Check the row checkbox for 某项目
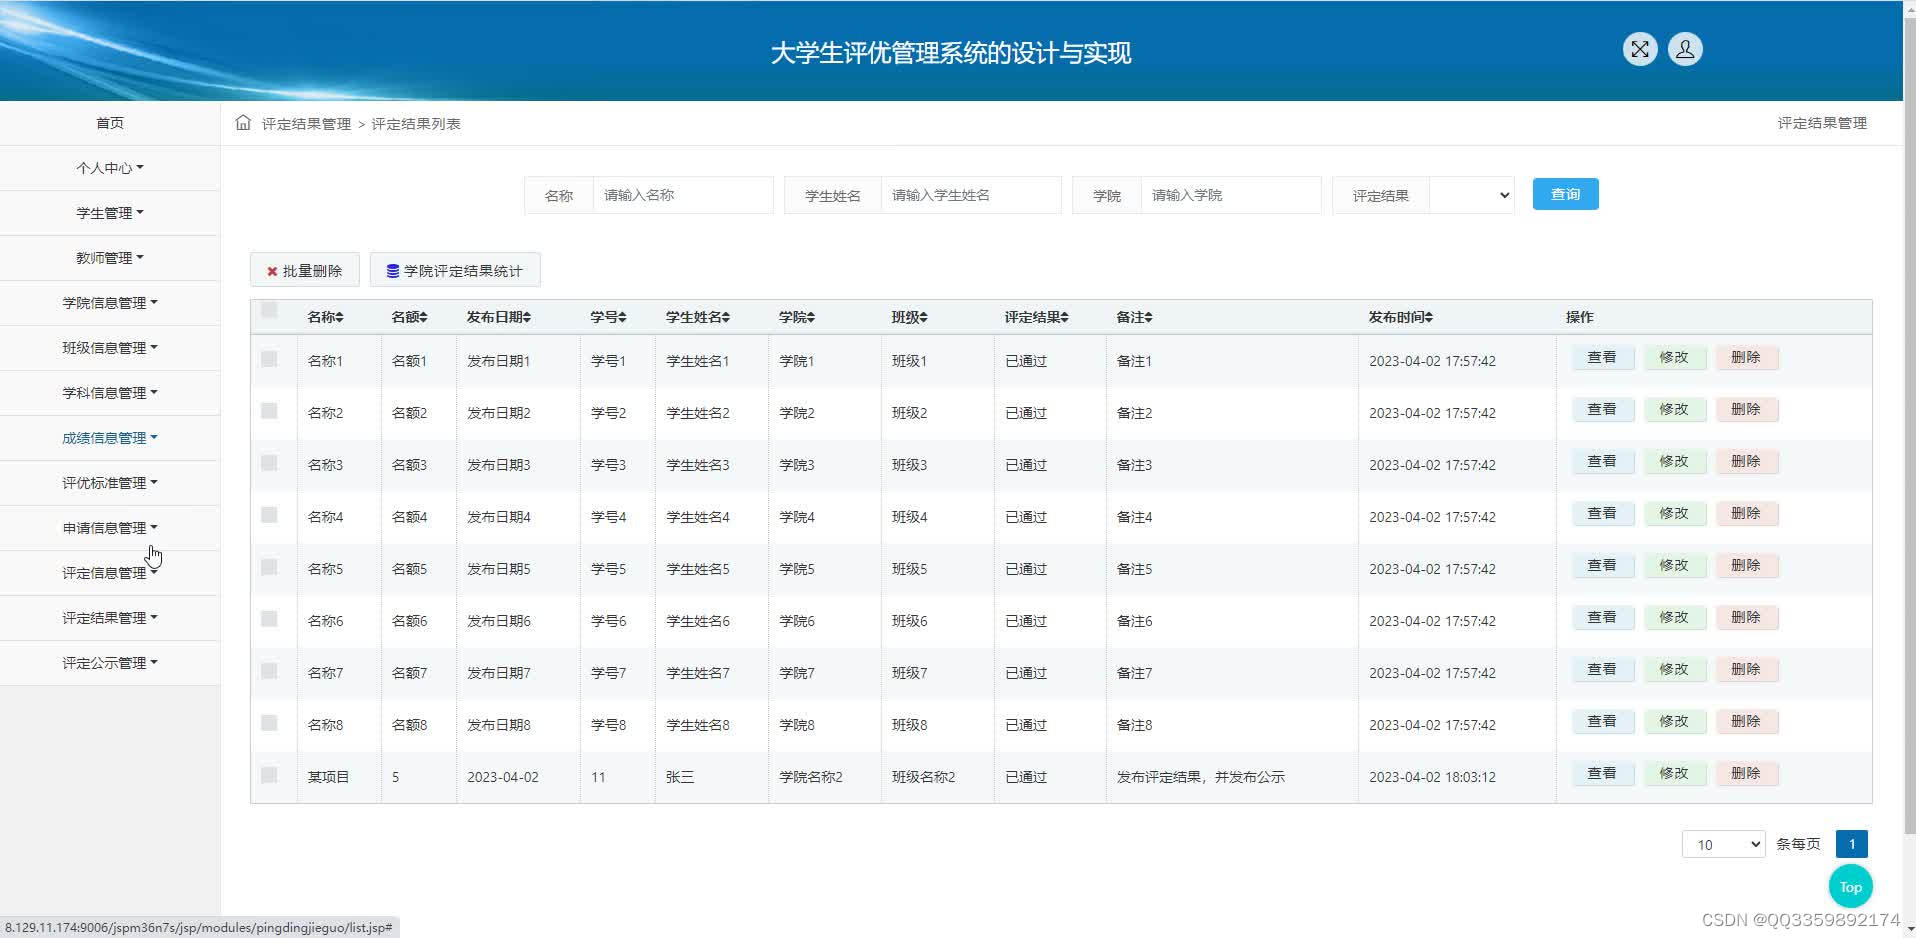Viewport: 1916px width, 938px height. click(x=269, y=775)
